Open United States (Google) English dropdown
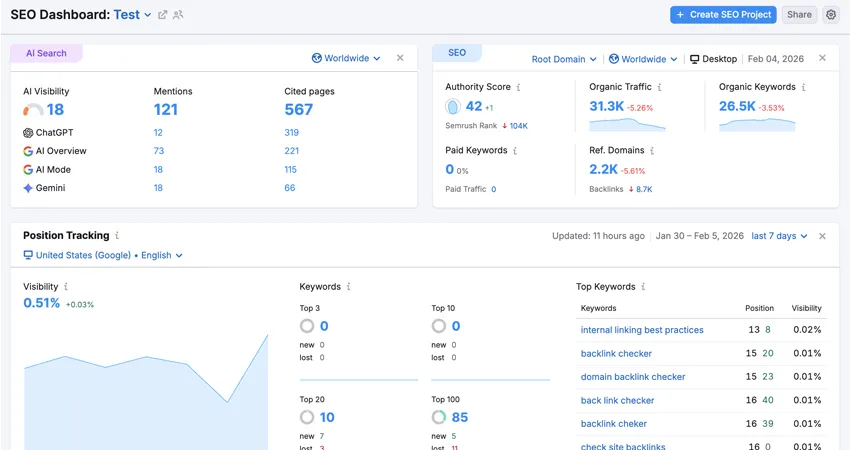The height and width of the screenshot is (450, 850). [x=103, y=255]
